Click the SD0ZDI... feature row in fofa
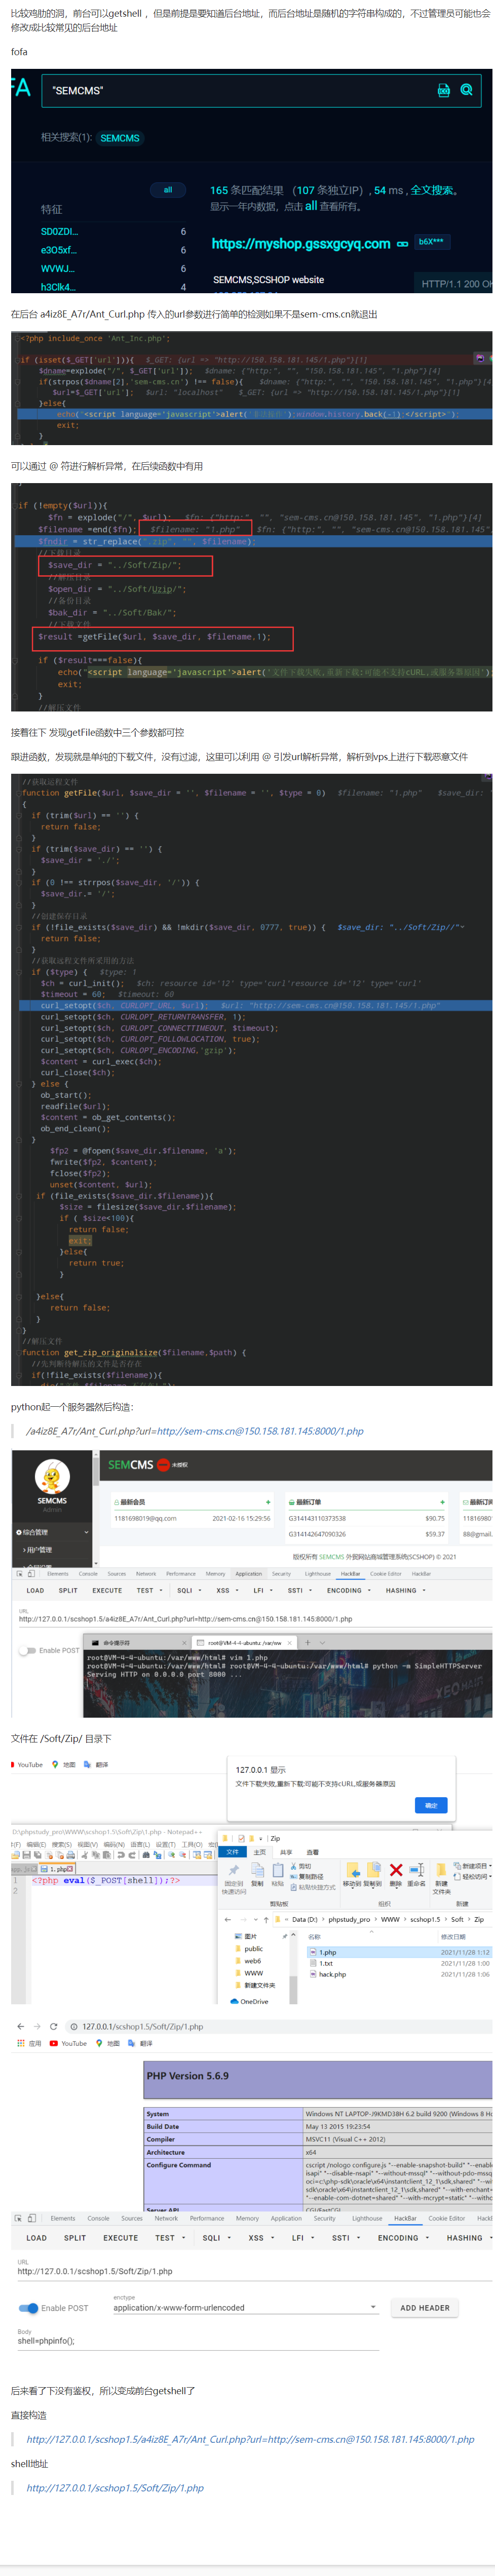 point(113,231)
